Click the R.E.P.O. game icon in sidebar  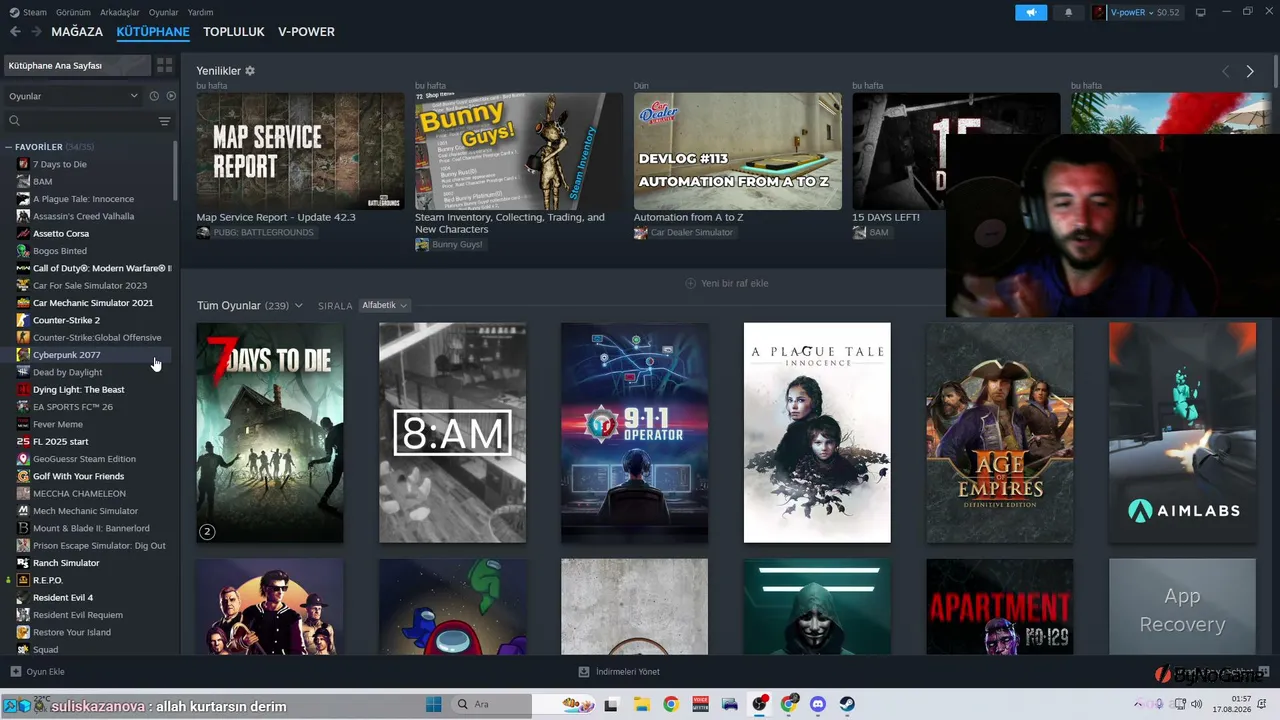(x=23, y=580)
